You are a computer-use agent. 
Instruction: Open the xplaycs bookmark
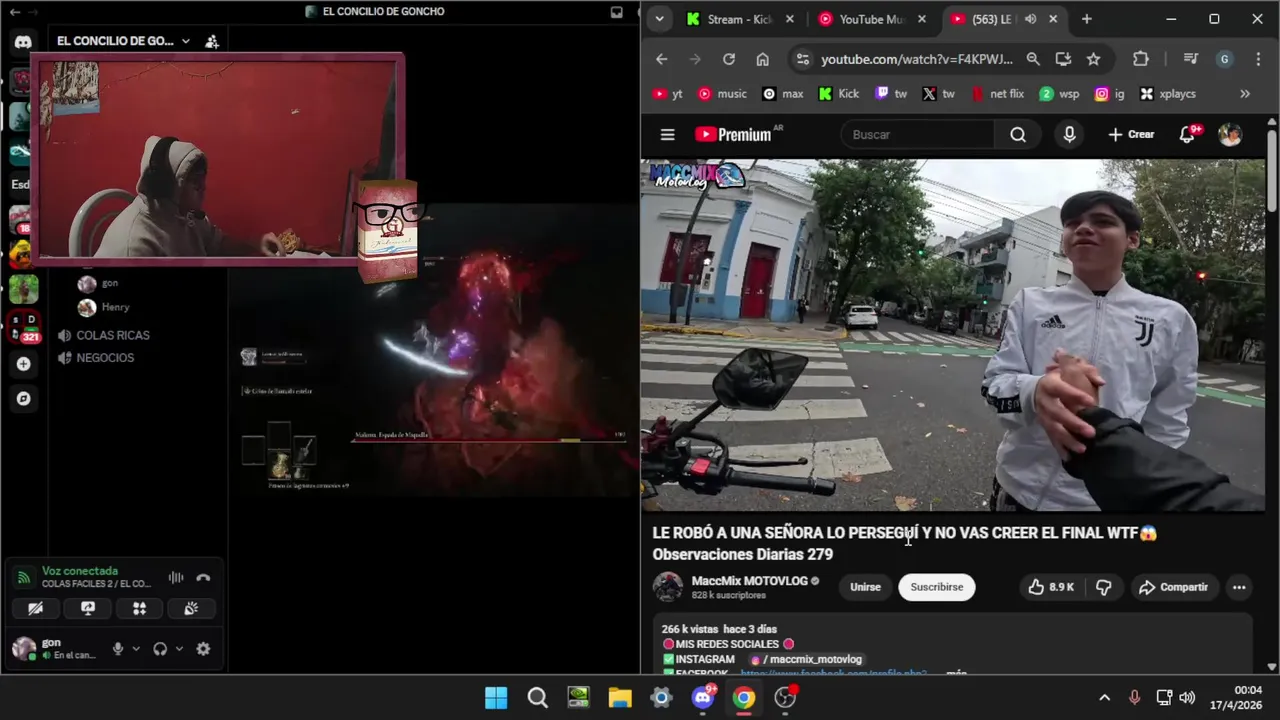coord(1168,93)
